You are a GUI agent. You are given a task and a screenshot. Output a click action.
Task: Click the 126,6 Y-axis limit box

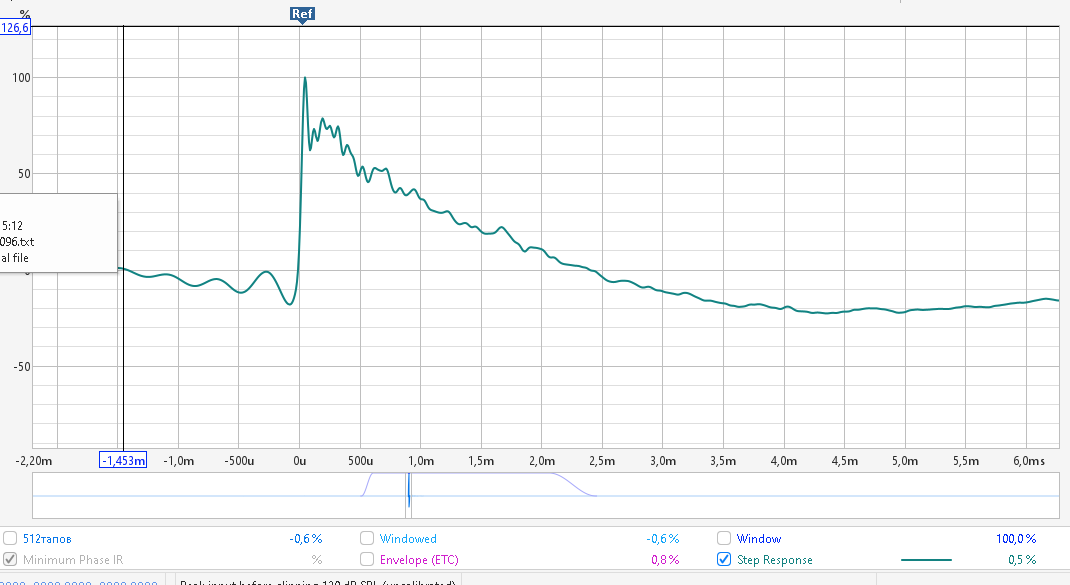click(x=16, y=28)
